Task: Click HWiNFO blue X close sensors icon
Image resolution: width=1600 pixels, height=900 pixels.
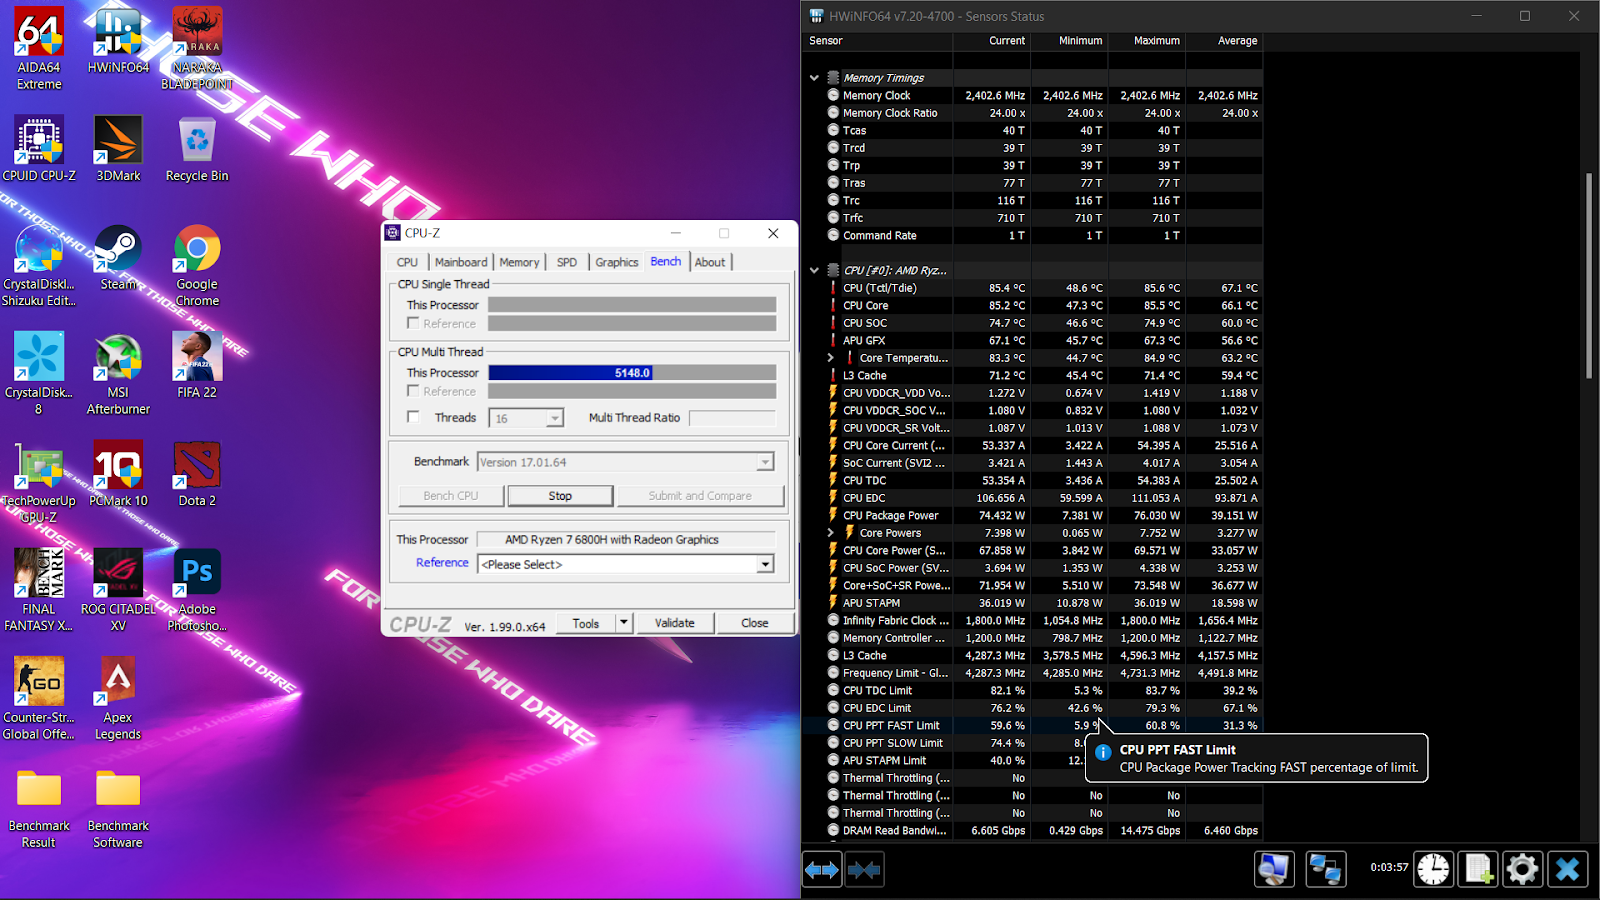Action: tap(1567, 869)
